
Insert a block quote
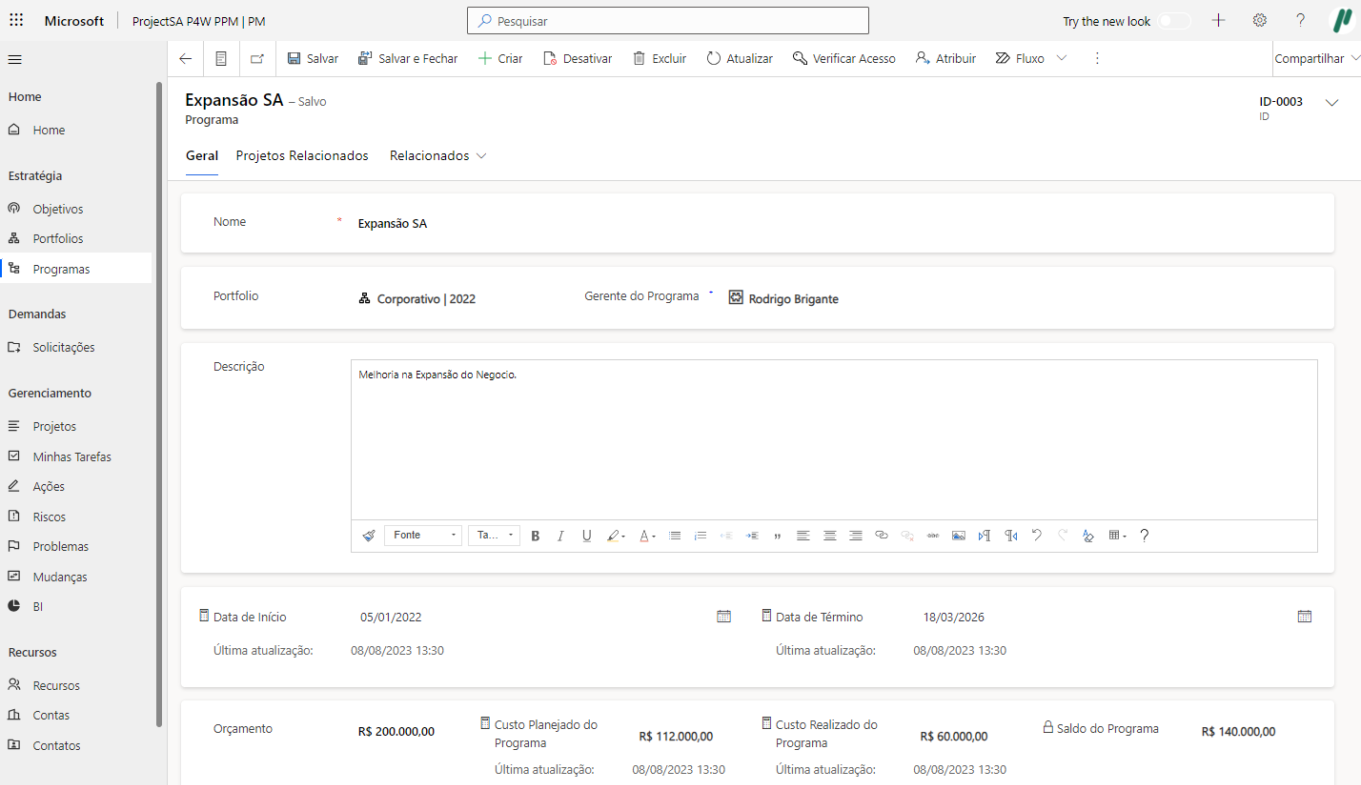pos(777,536)
